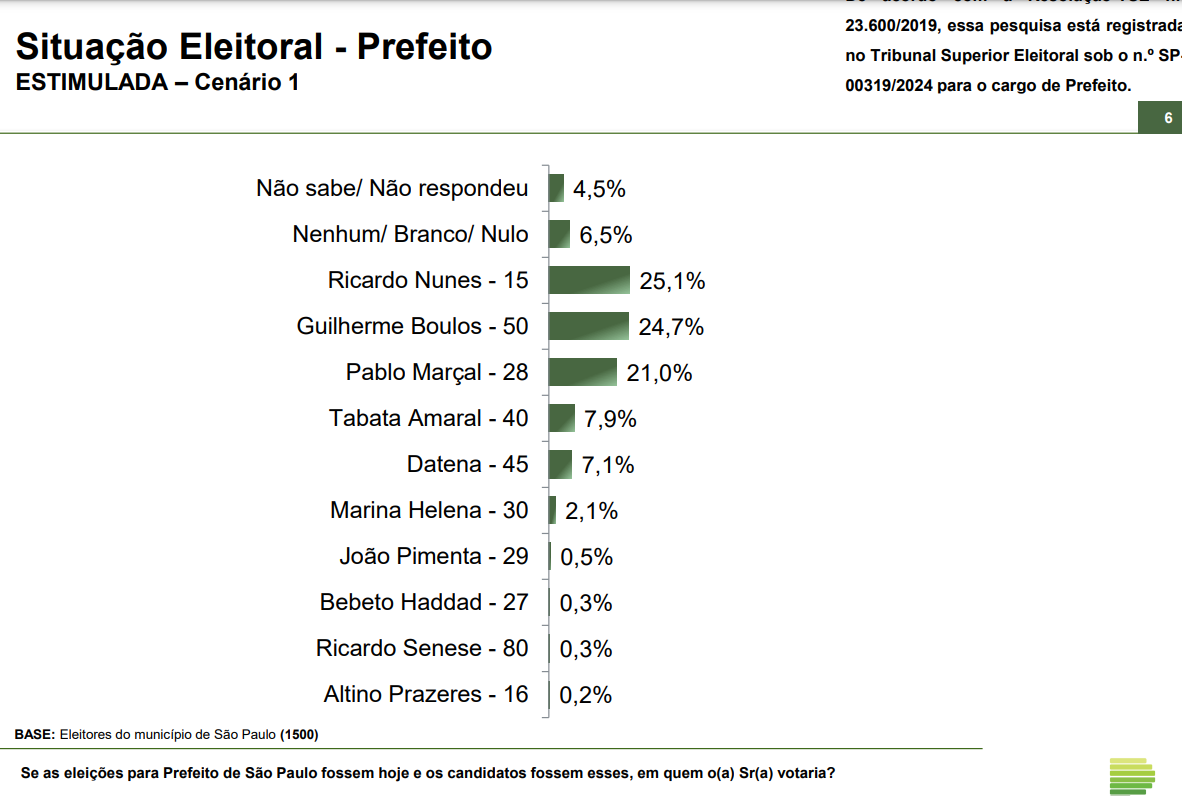Viewport: 1182px width, 796px height.
Task: Click the Ricardo Nunes bar in the chart
Action: pos(589,280)
